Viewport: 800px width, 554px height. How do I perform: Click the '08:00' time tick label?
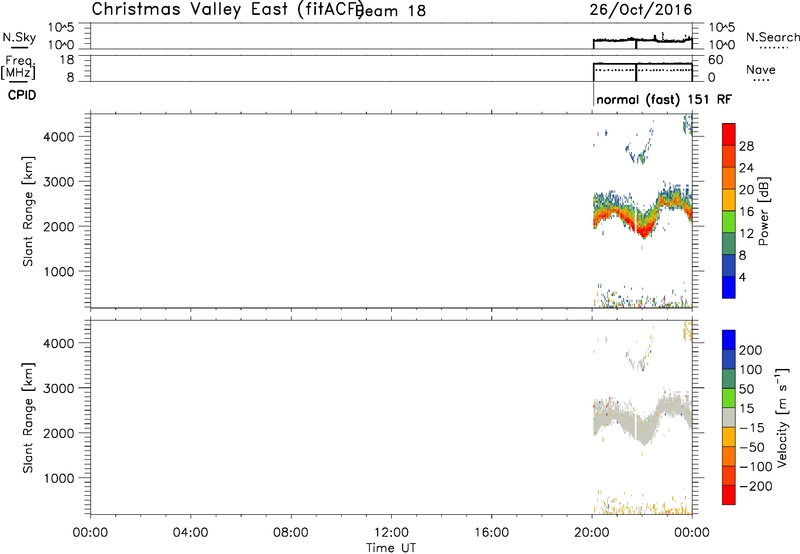pos(291,533)
